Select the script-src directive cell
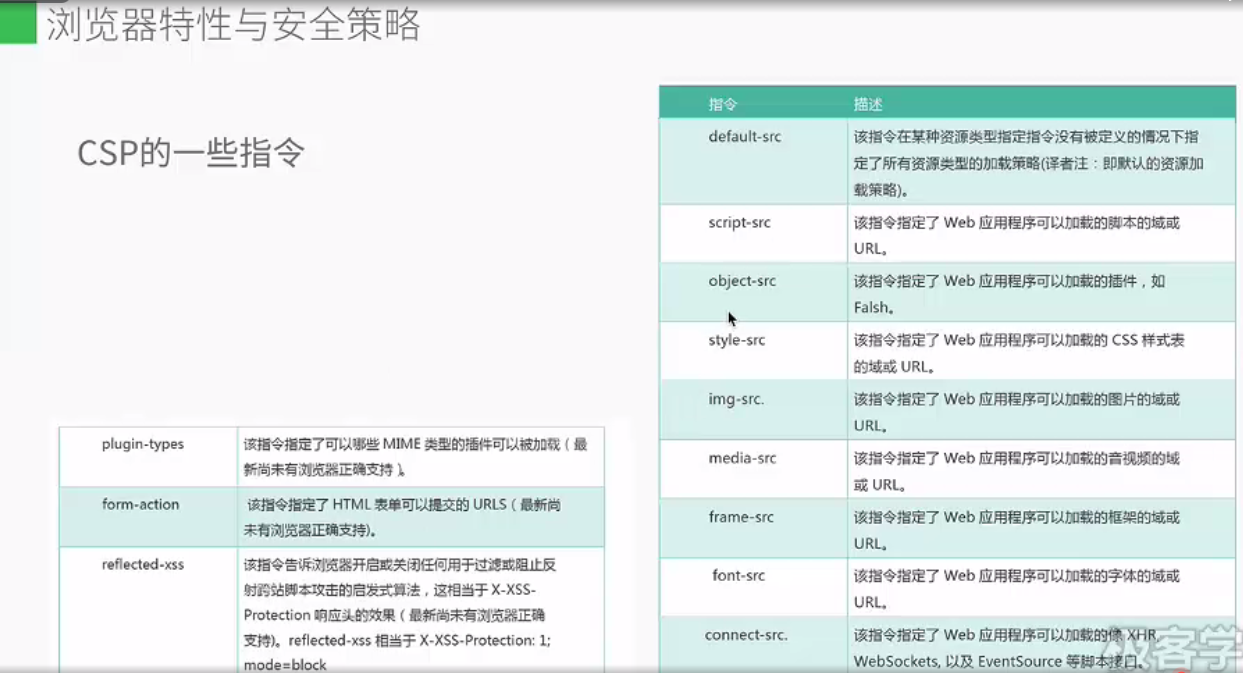This screenshot has width=1243, height=673. click(739, 223)
